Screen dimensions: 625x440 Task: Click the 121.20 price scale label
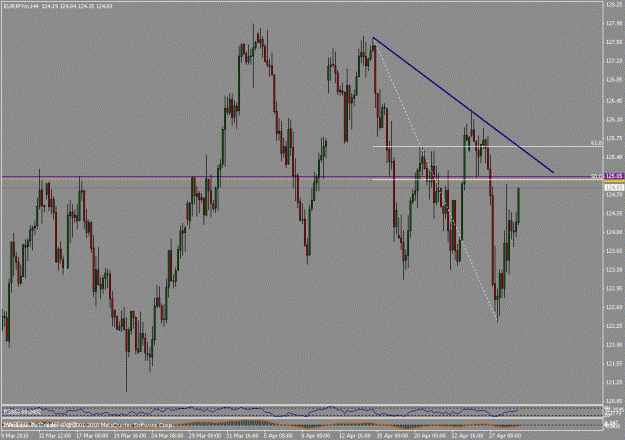point(614,382)
